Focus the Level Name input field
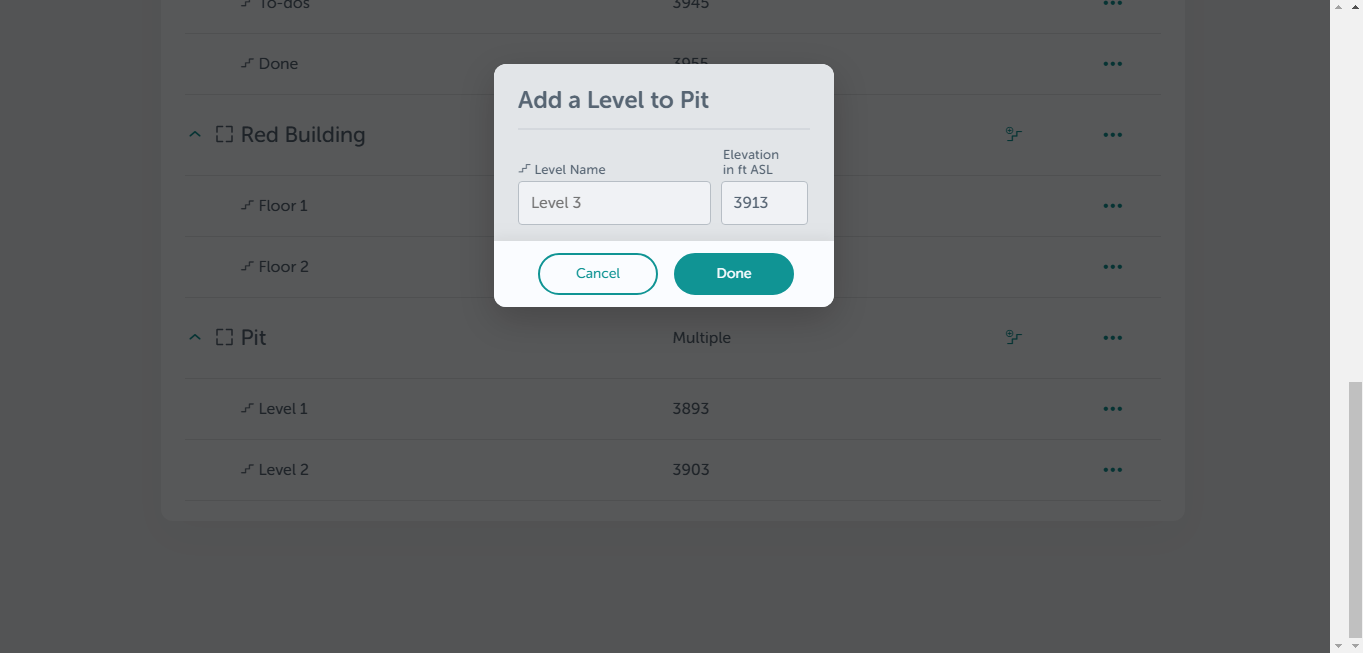The width and height of the screenshot is (1363, 653). click(614, 203)
